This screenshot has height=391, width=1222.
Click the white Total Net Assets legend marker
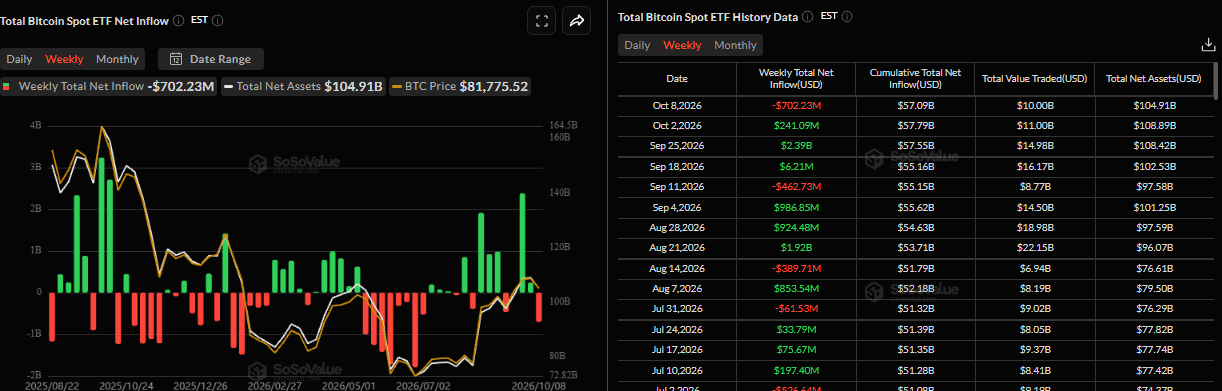[x=229, y=87]
